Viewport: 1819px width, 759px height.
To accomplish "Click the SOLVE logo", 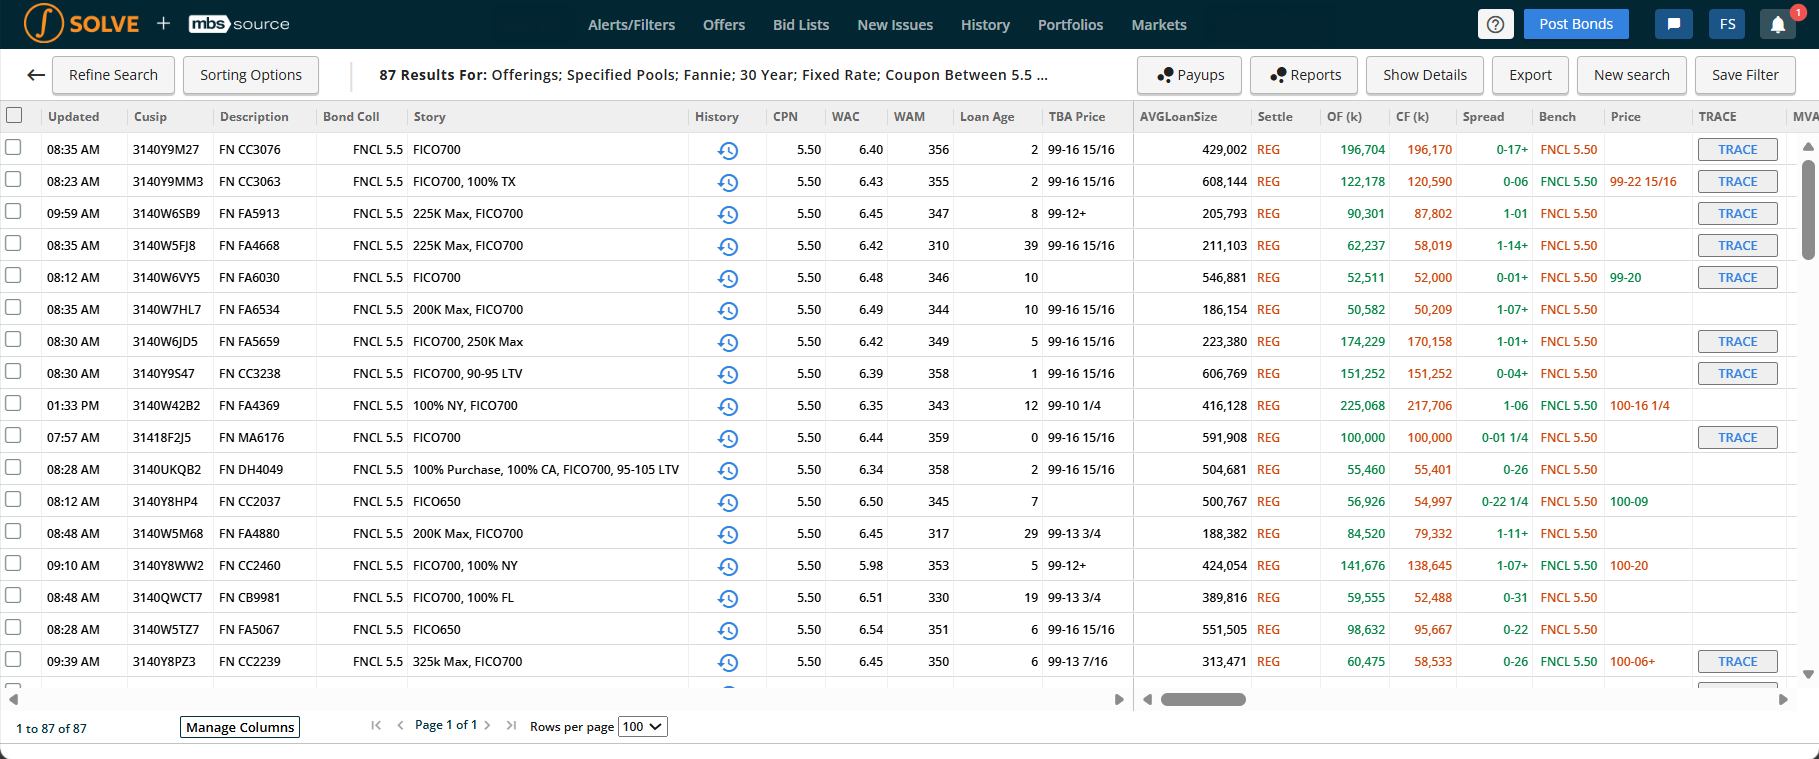I will click(x=82, y=24).
